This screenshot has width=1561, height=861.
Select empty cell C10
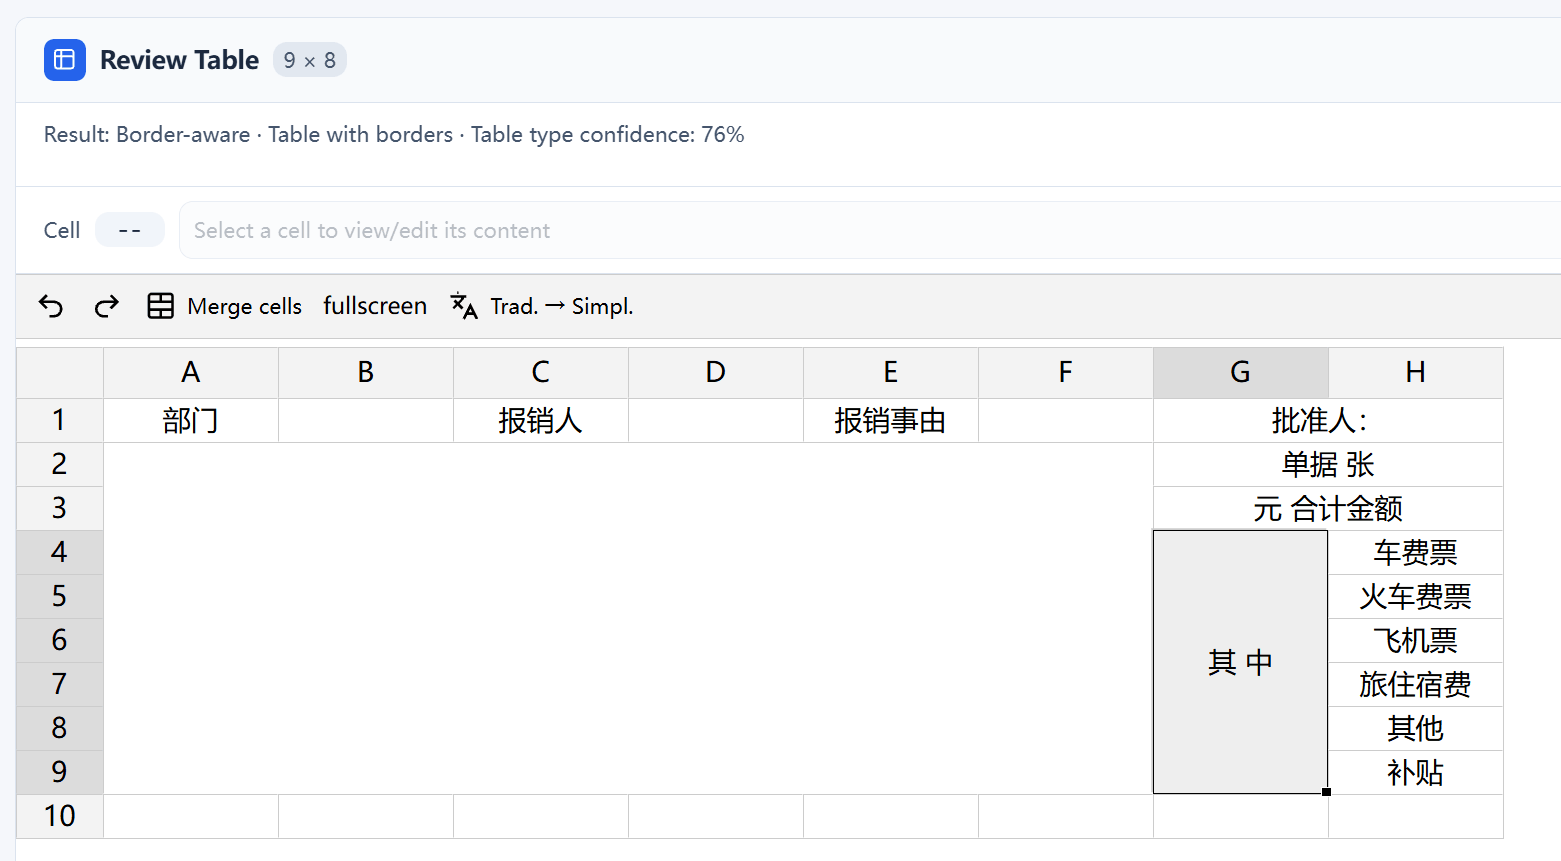click(541, 817)
